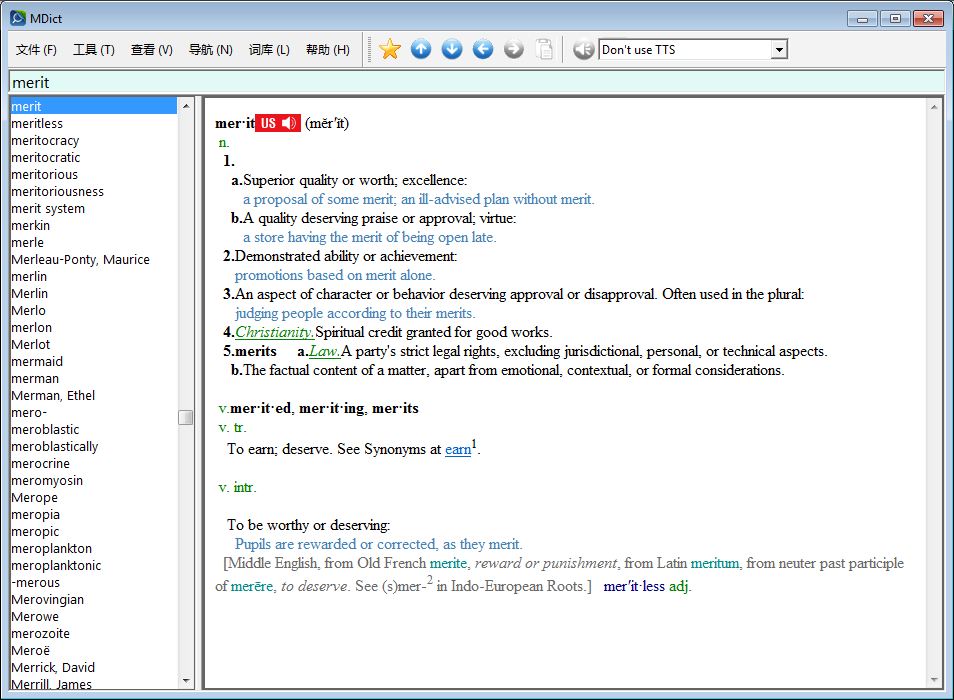Open the 词库 (L) menu
954x700 pixels.
pyautogui.click(x=269, y=50)
